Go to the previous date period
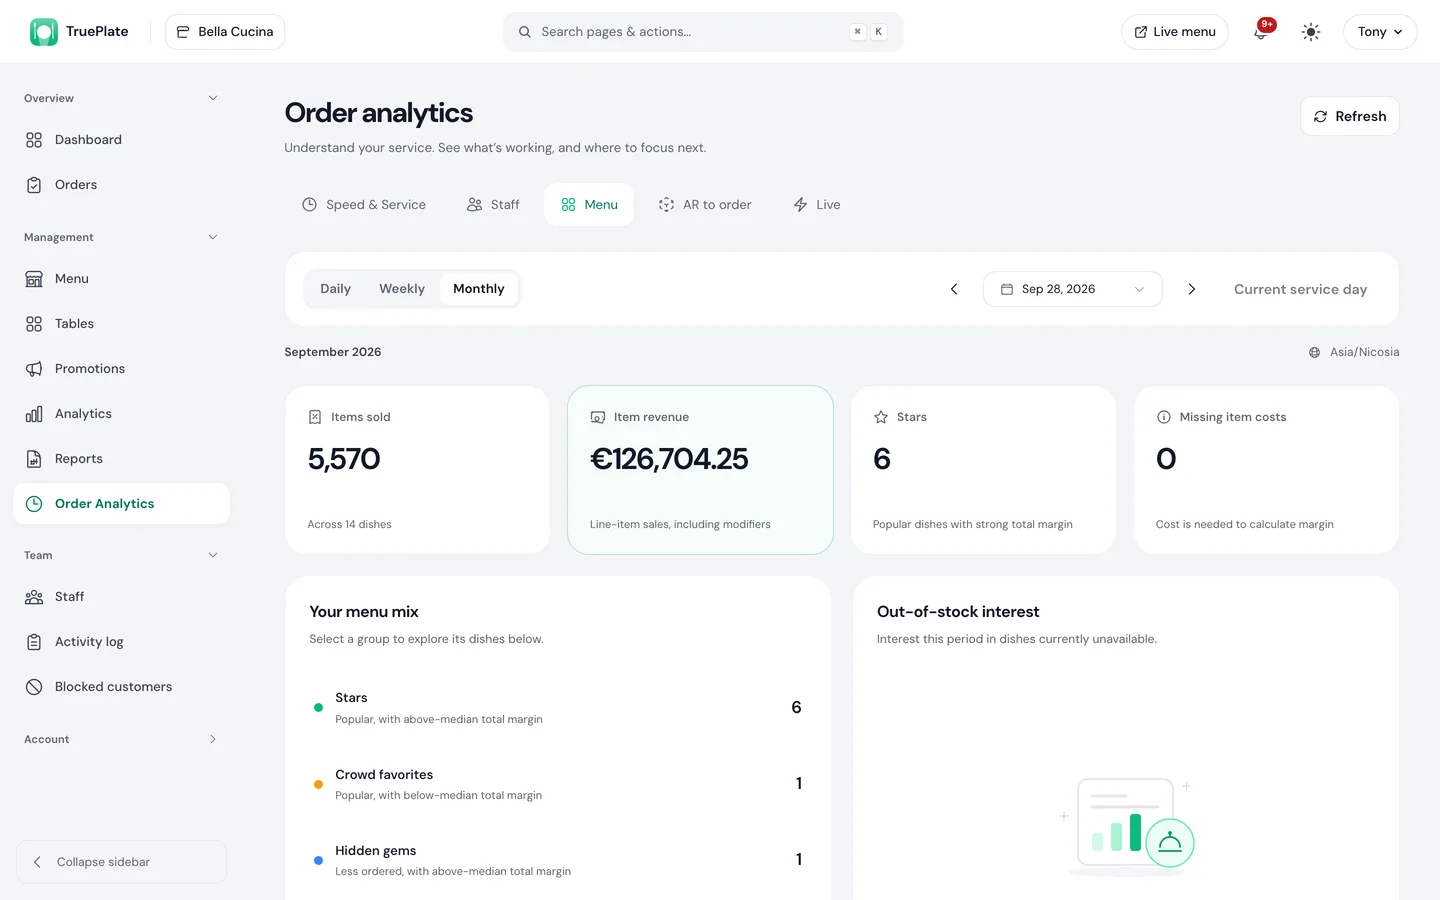The width and height of the screenshot is (1440, 900). tap(954, 289)
